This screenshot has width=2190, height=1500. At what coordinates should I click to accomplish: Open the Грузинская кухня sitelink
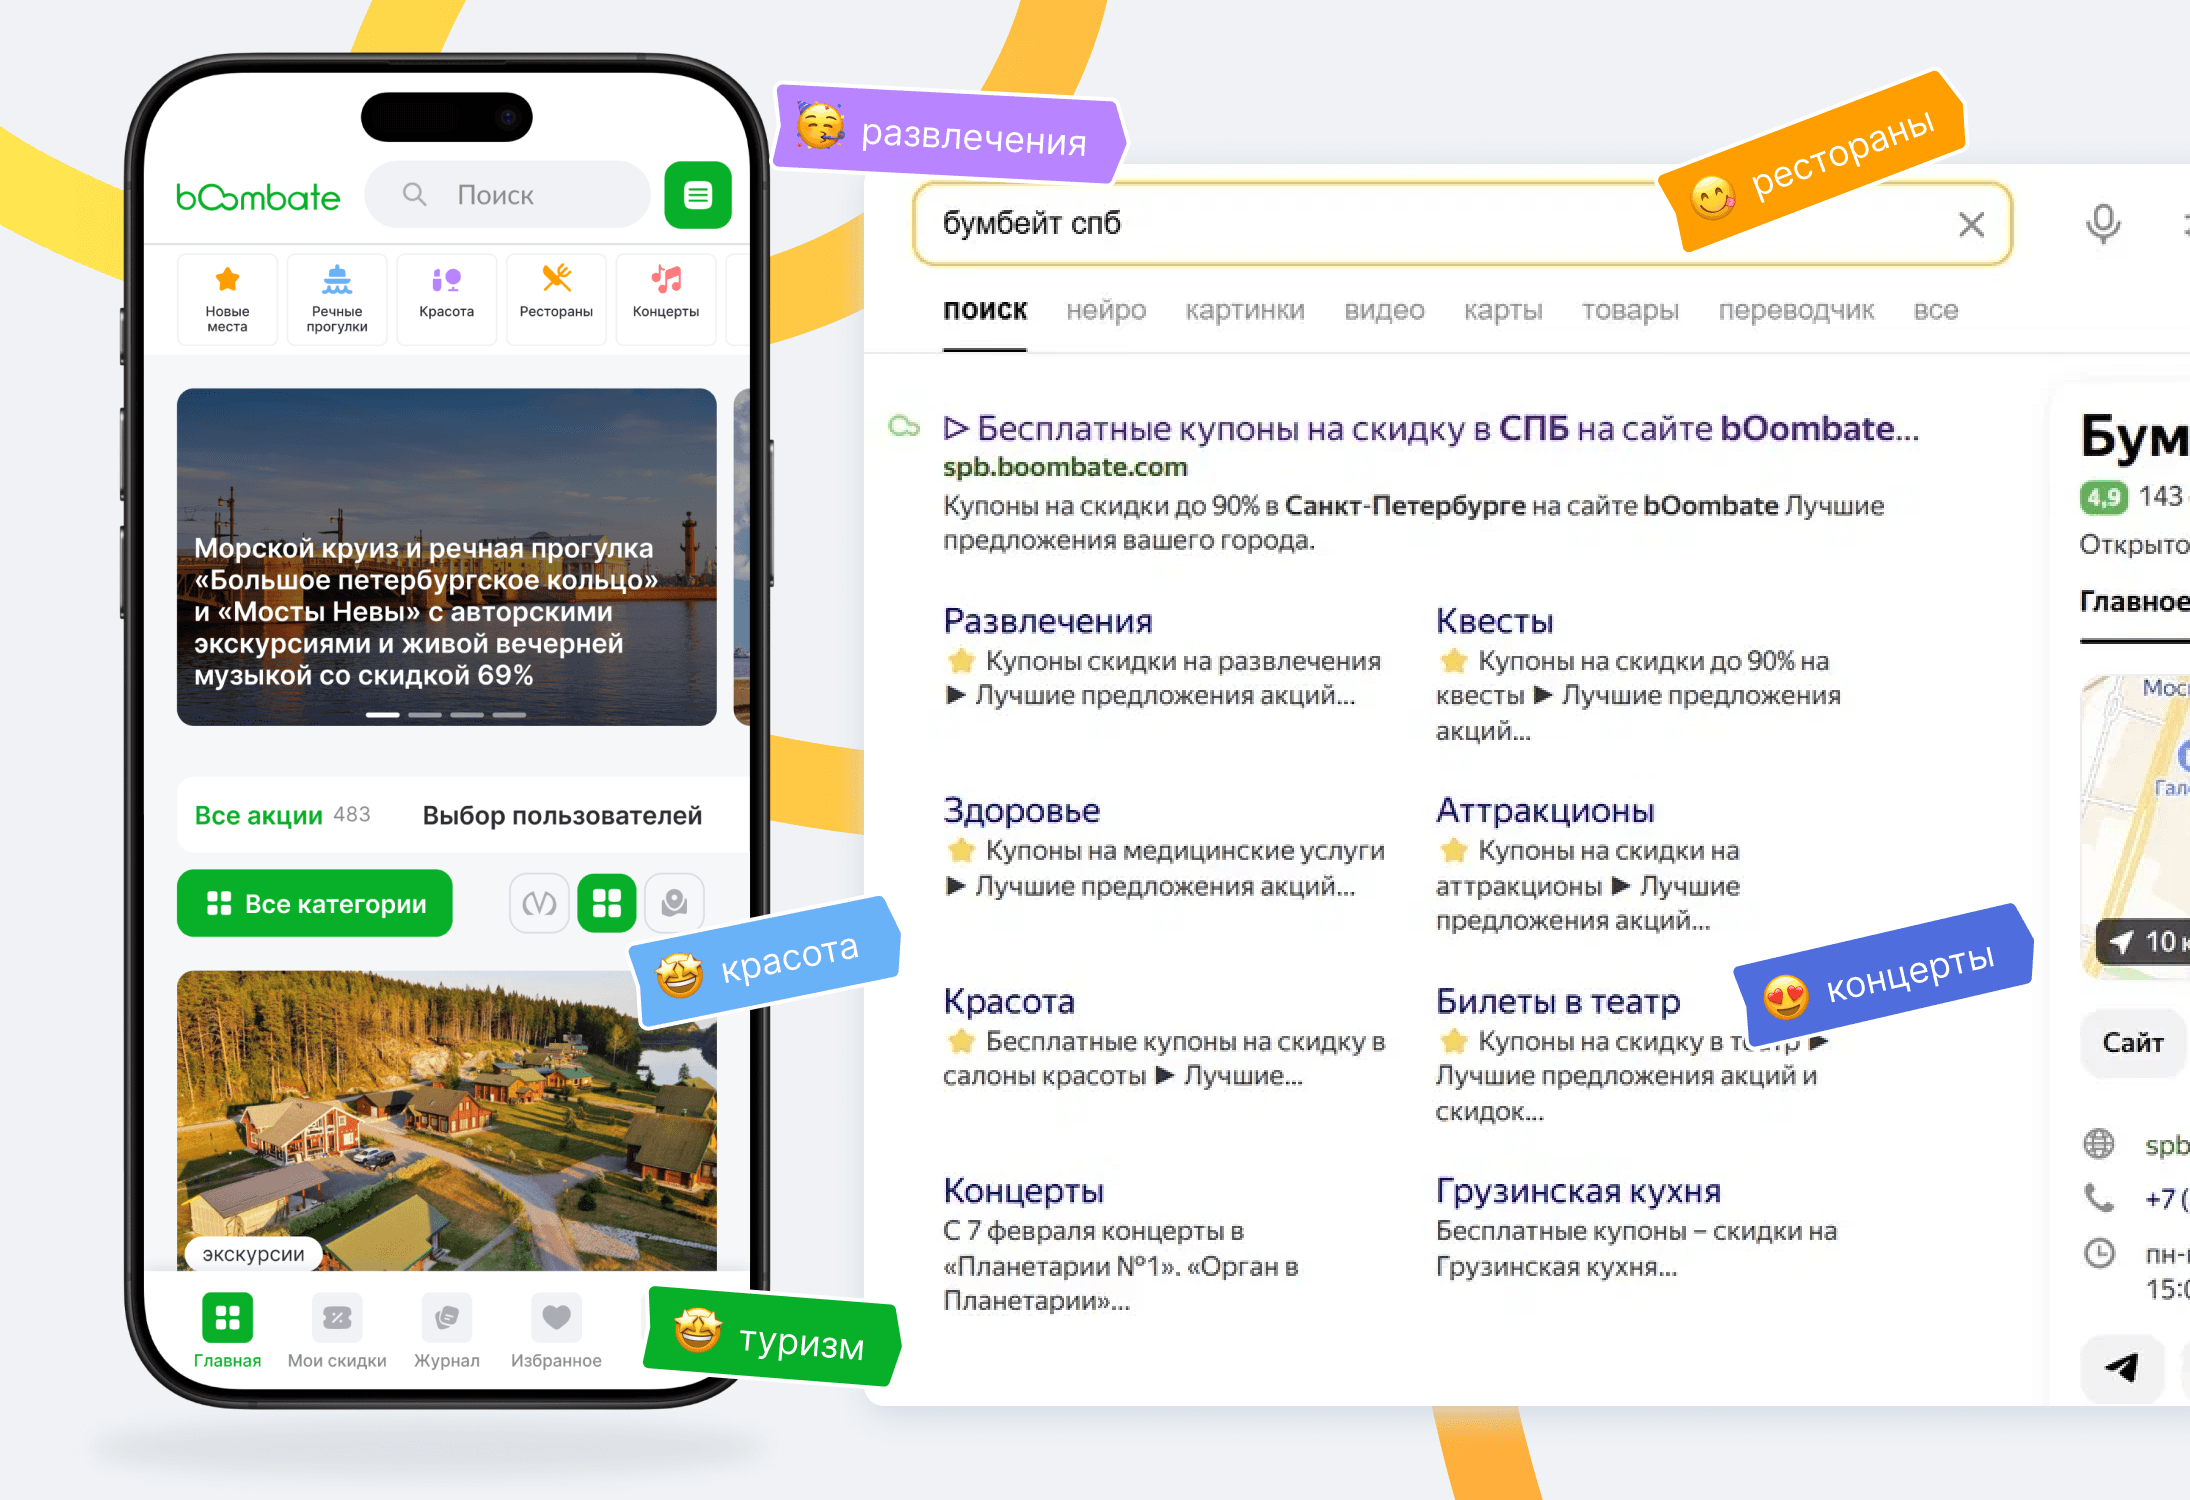1578,1191
